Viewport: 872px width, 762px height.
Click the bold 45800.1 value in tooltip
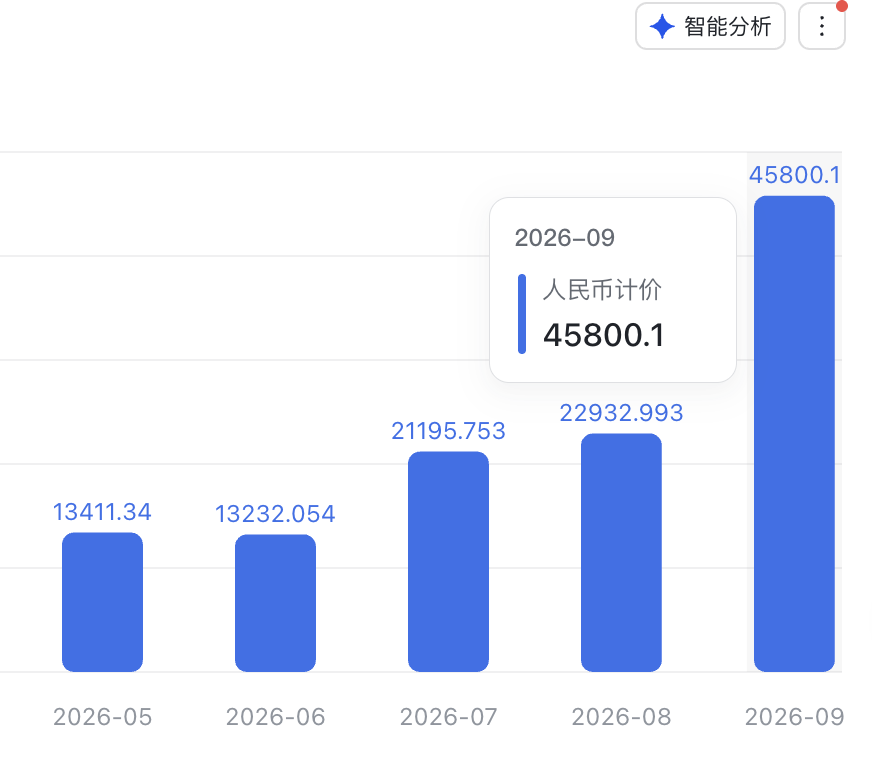(603, 335)
